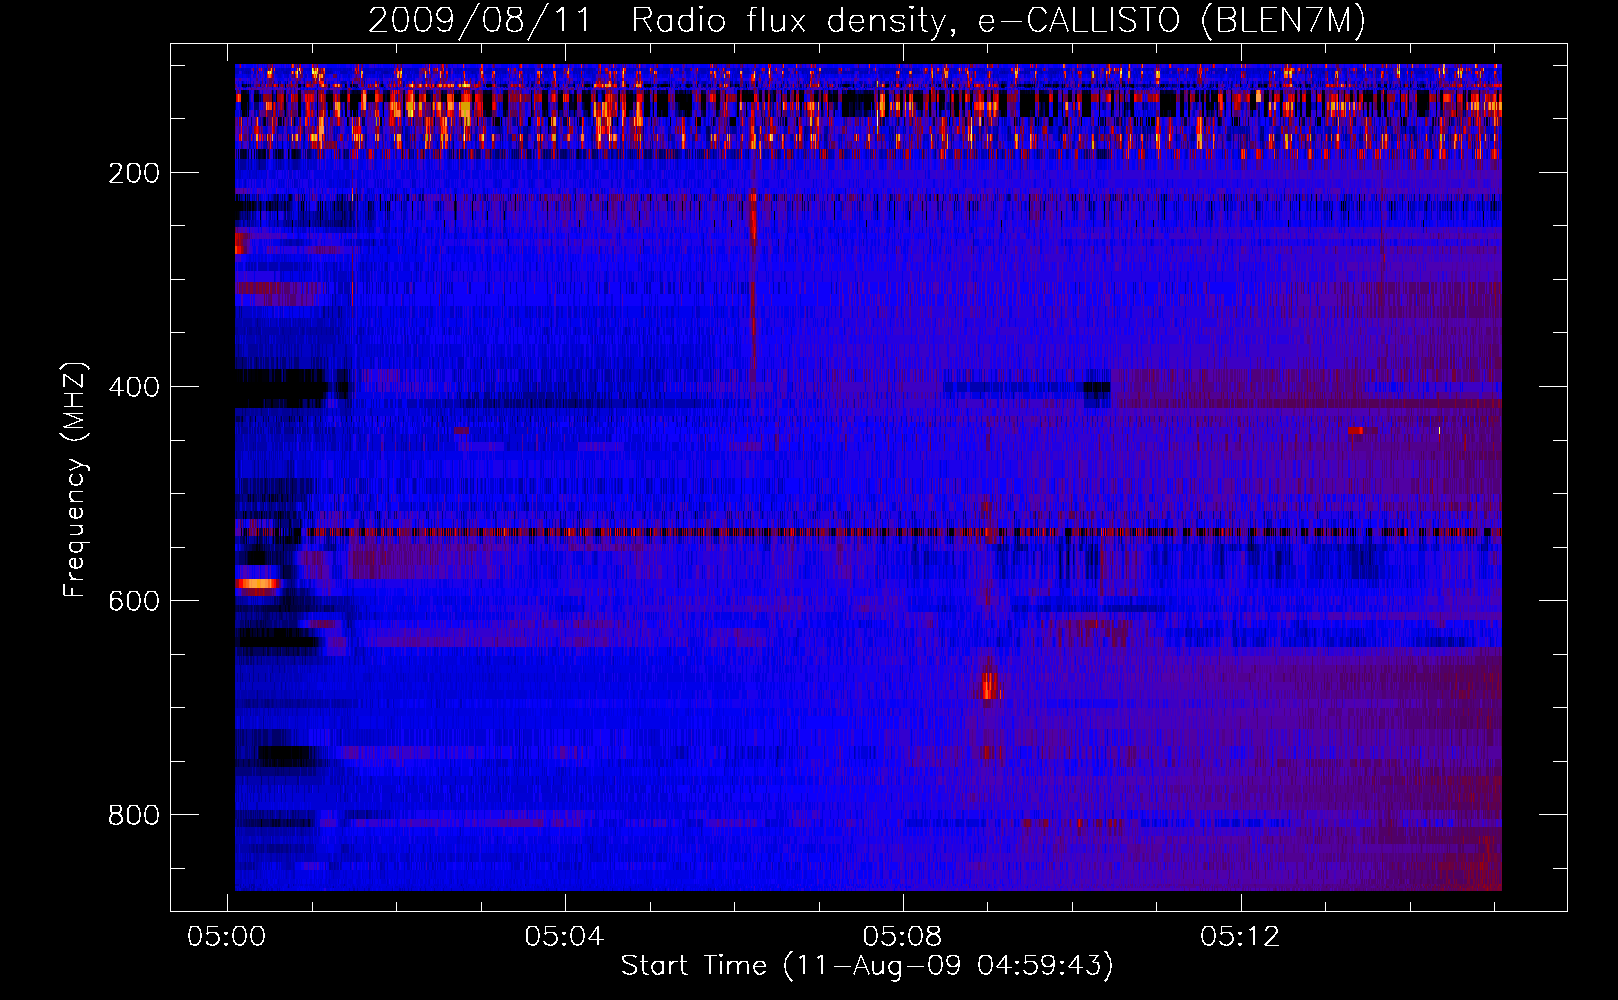
Task: Click the Start Time axis caption
Action: pyautogui.click(x=867, y=966)
